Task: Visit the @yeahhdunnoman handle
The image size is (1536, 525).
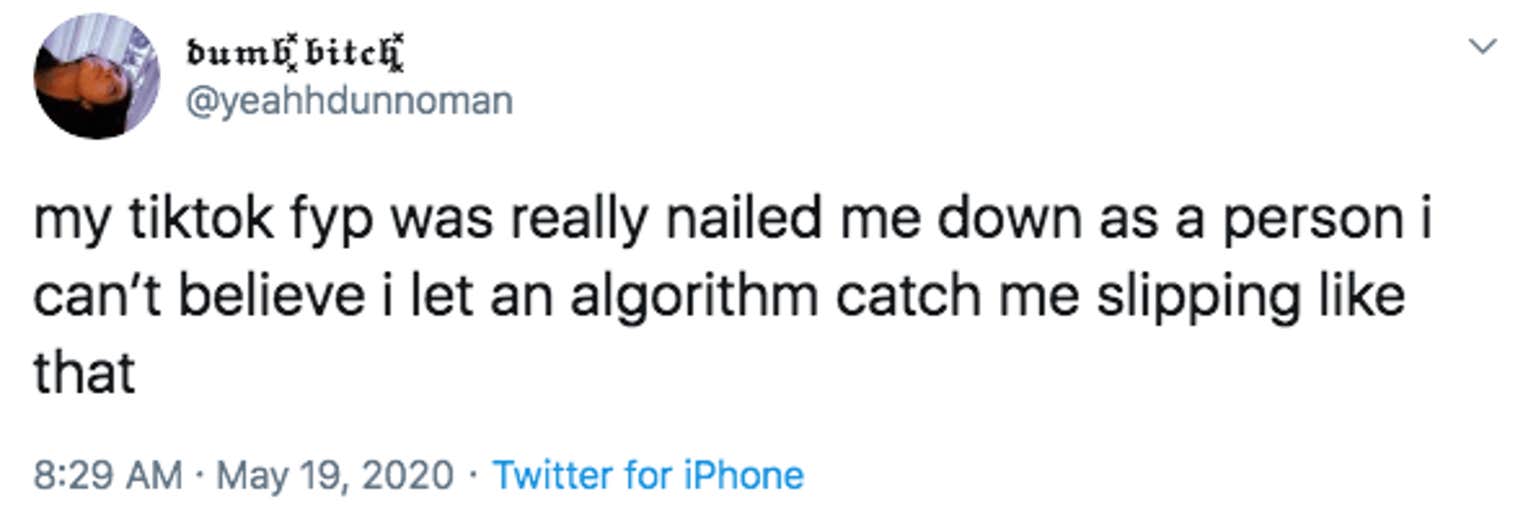Action: [x=349, y=100]
